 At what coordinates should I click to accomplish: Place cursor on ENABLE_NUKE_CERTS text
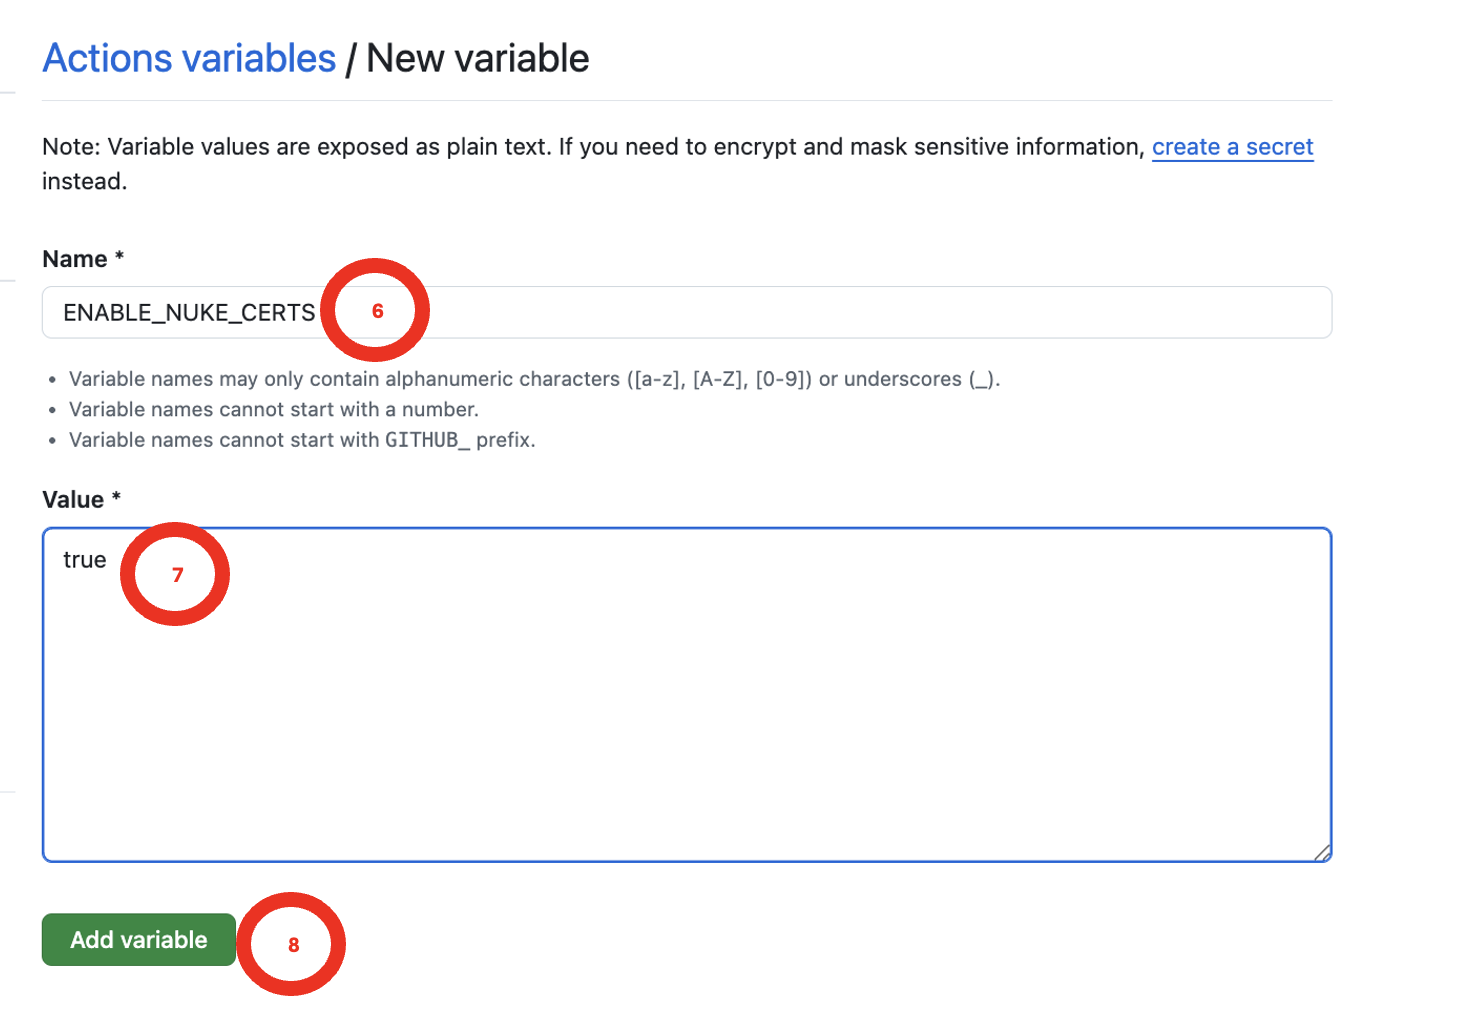pos(189,313)
